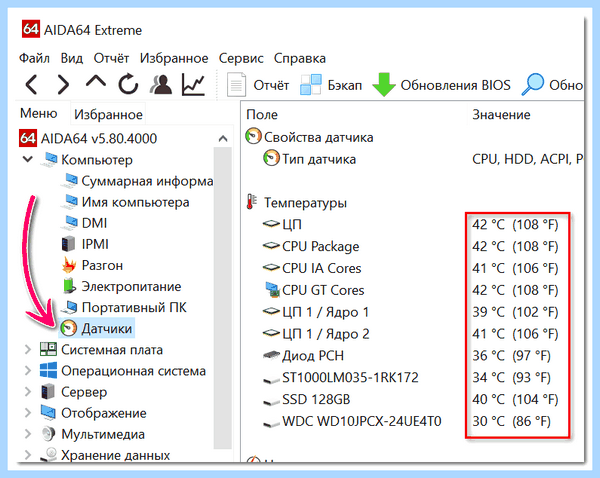Click the Отображение monitor icon

[x=48, y=413]
